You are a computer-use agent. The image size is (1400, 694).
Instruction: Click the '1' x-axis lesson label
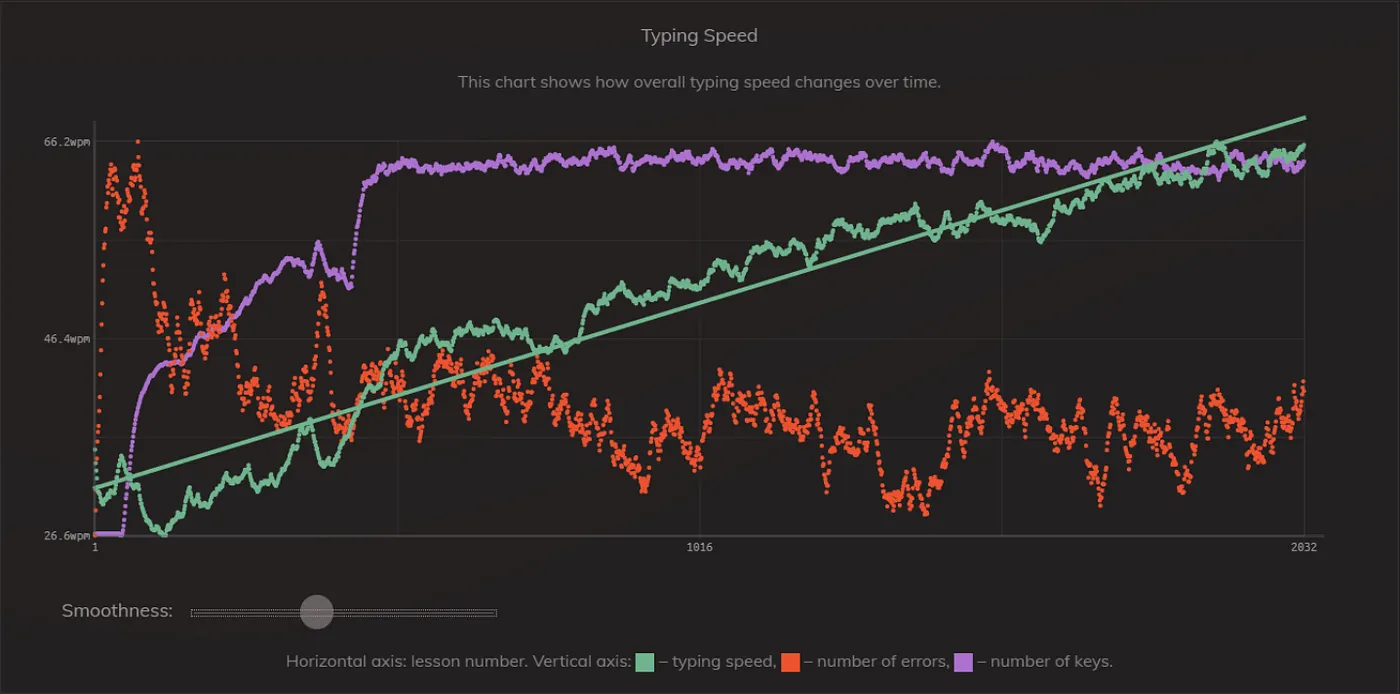(93, 548)
